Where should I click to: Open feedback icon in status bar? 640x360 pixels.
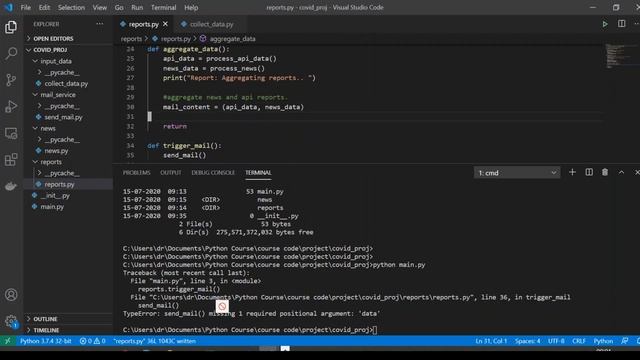[x=625, y=341]
